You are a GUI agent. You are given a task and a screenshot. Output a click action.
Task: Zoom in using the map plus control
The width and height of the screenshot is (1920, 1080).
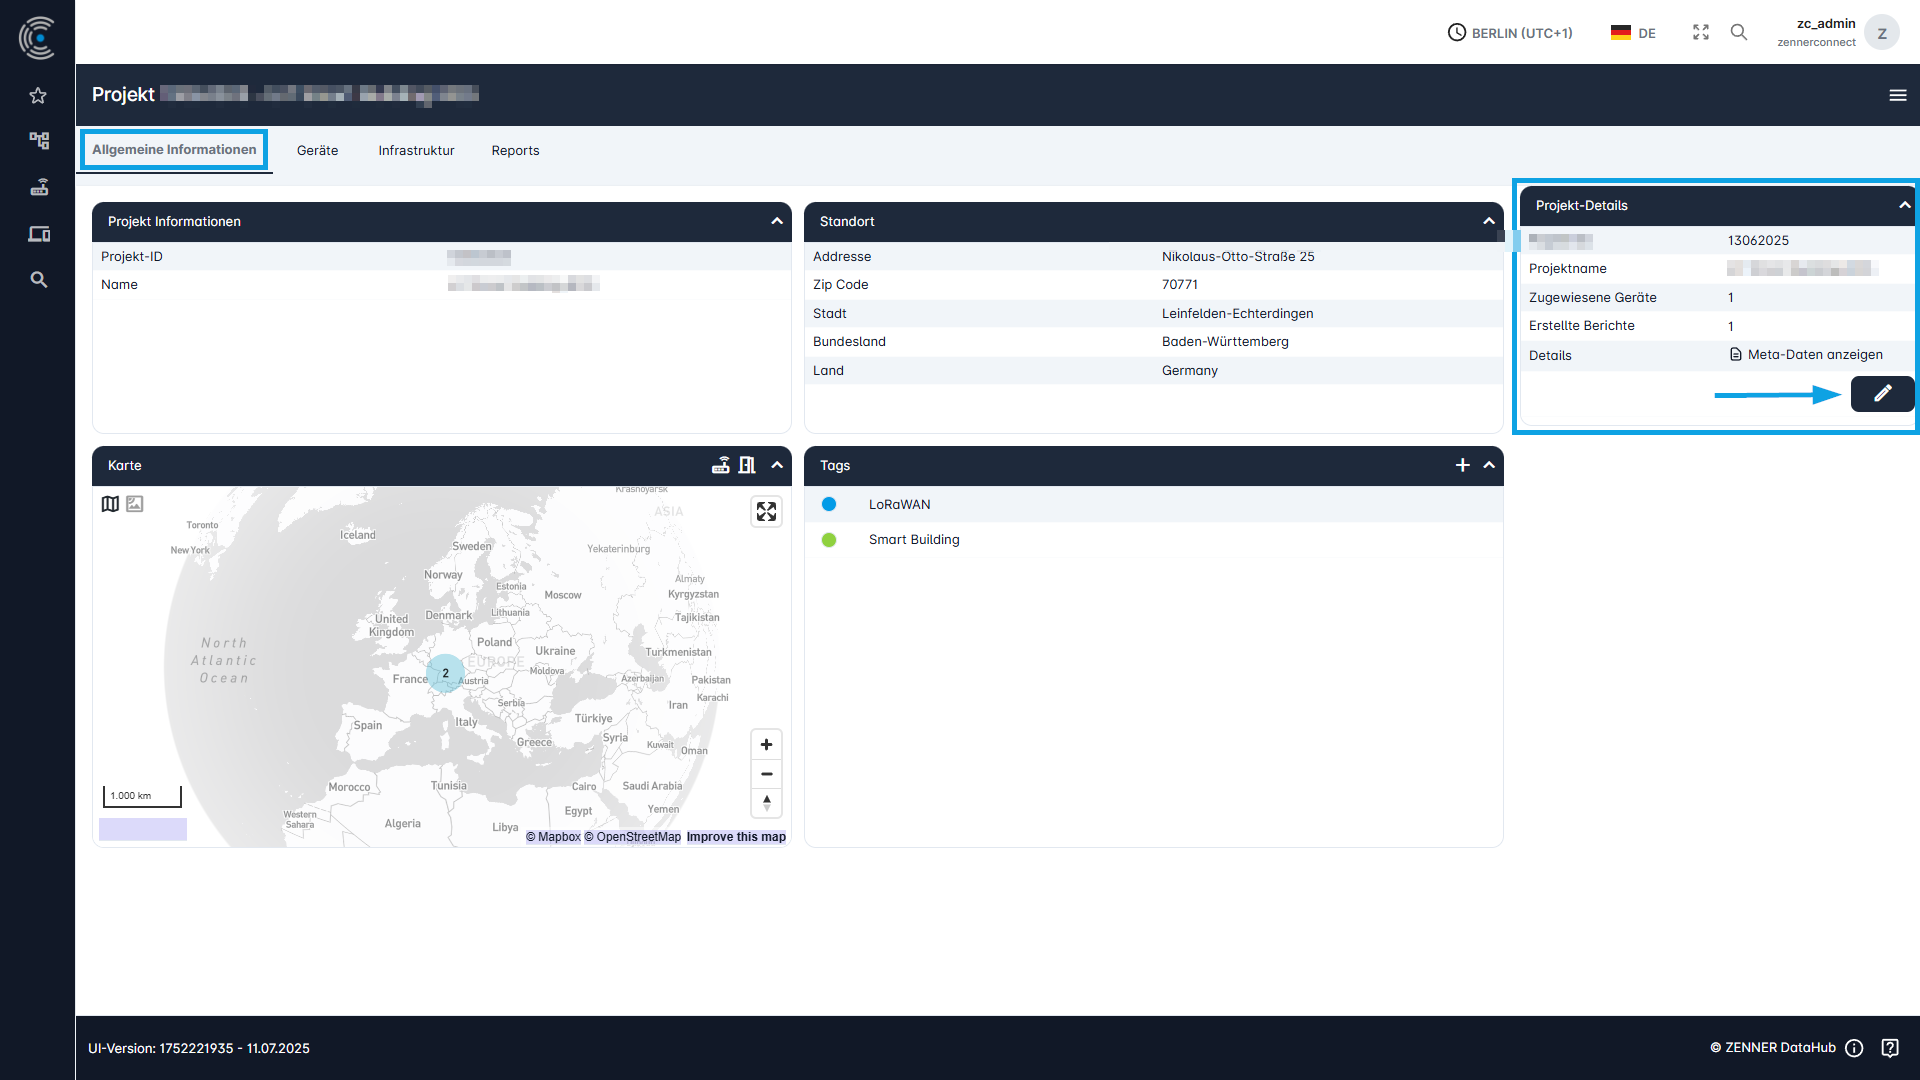point(767,744)
